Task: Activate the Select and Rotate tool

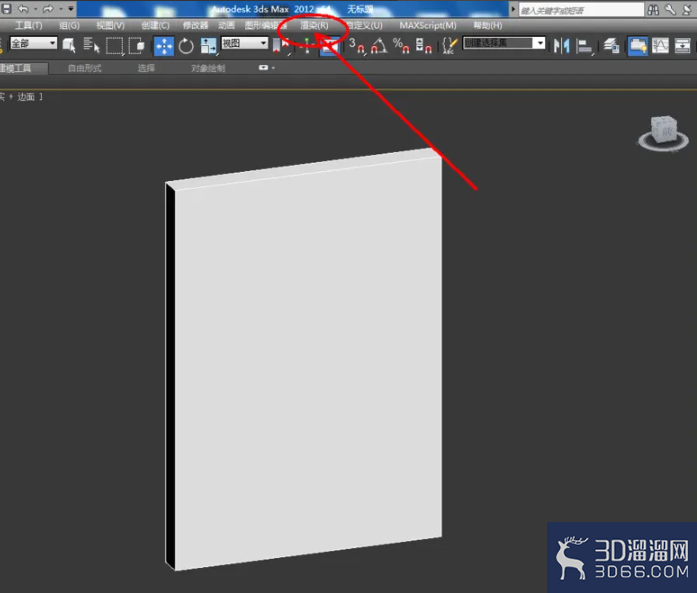Action: tap(186, 46)
